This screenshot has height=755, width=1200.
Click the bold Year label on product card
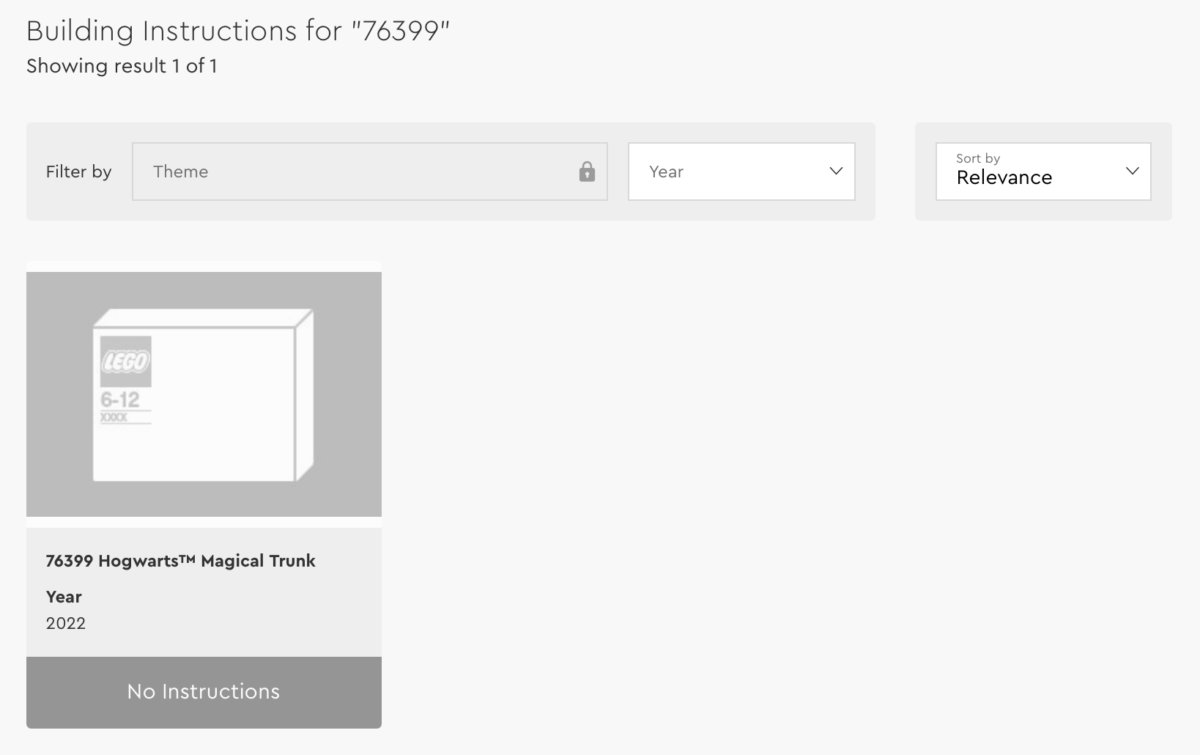pos(64,596)
